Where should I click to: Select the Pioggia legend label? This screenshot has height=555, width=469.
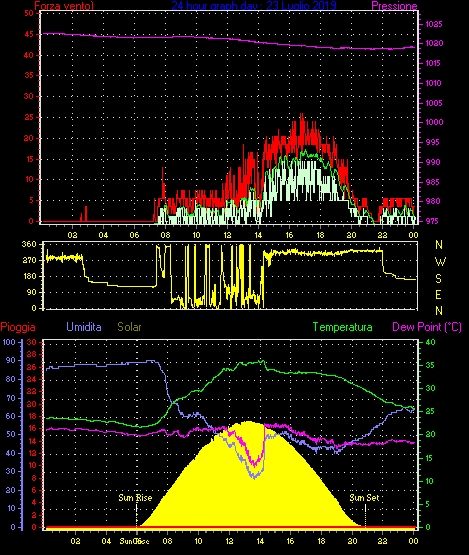(18, 327)
